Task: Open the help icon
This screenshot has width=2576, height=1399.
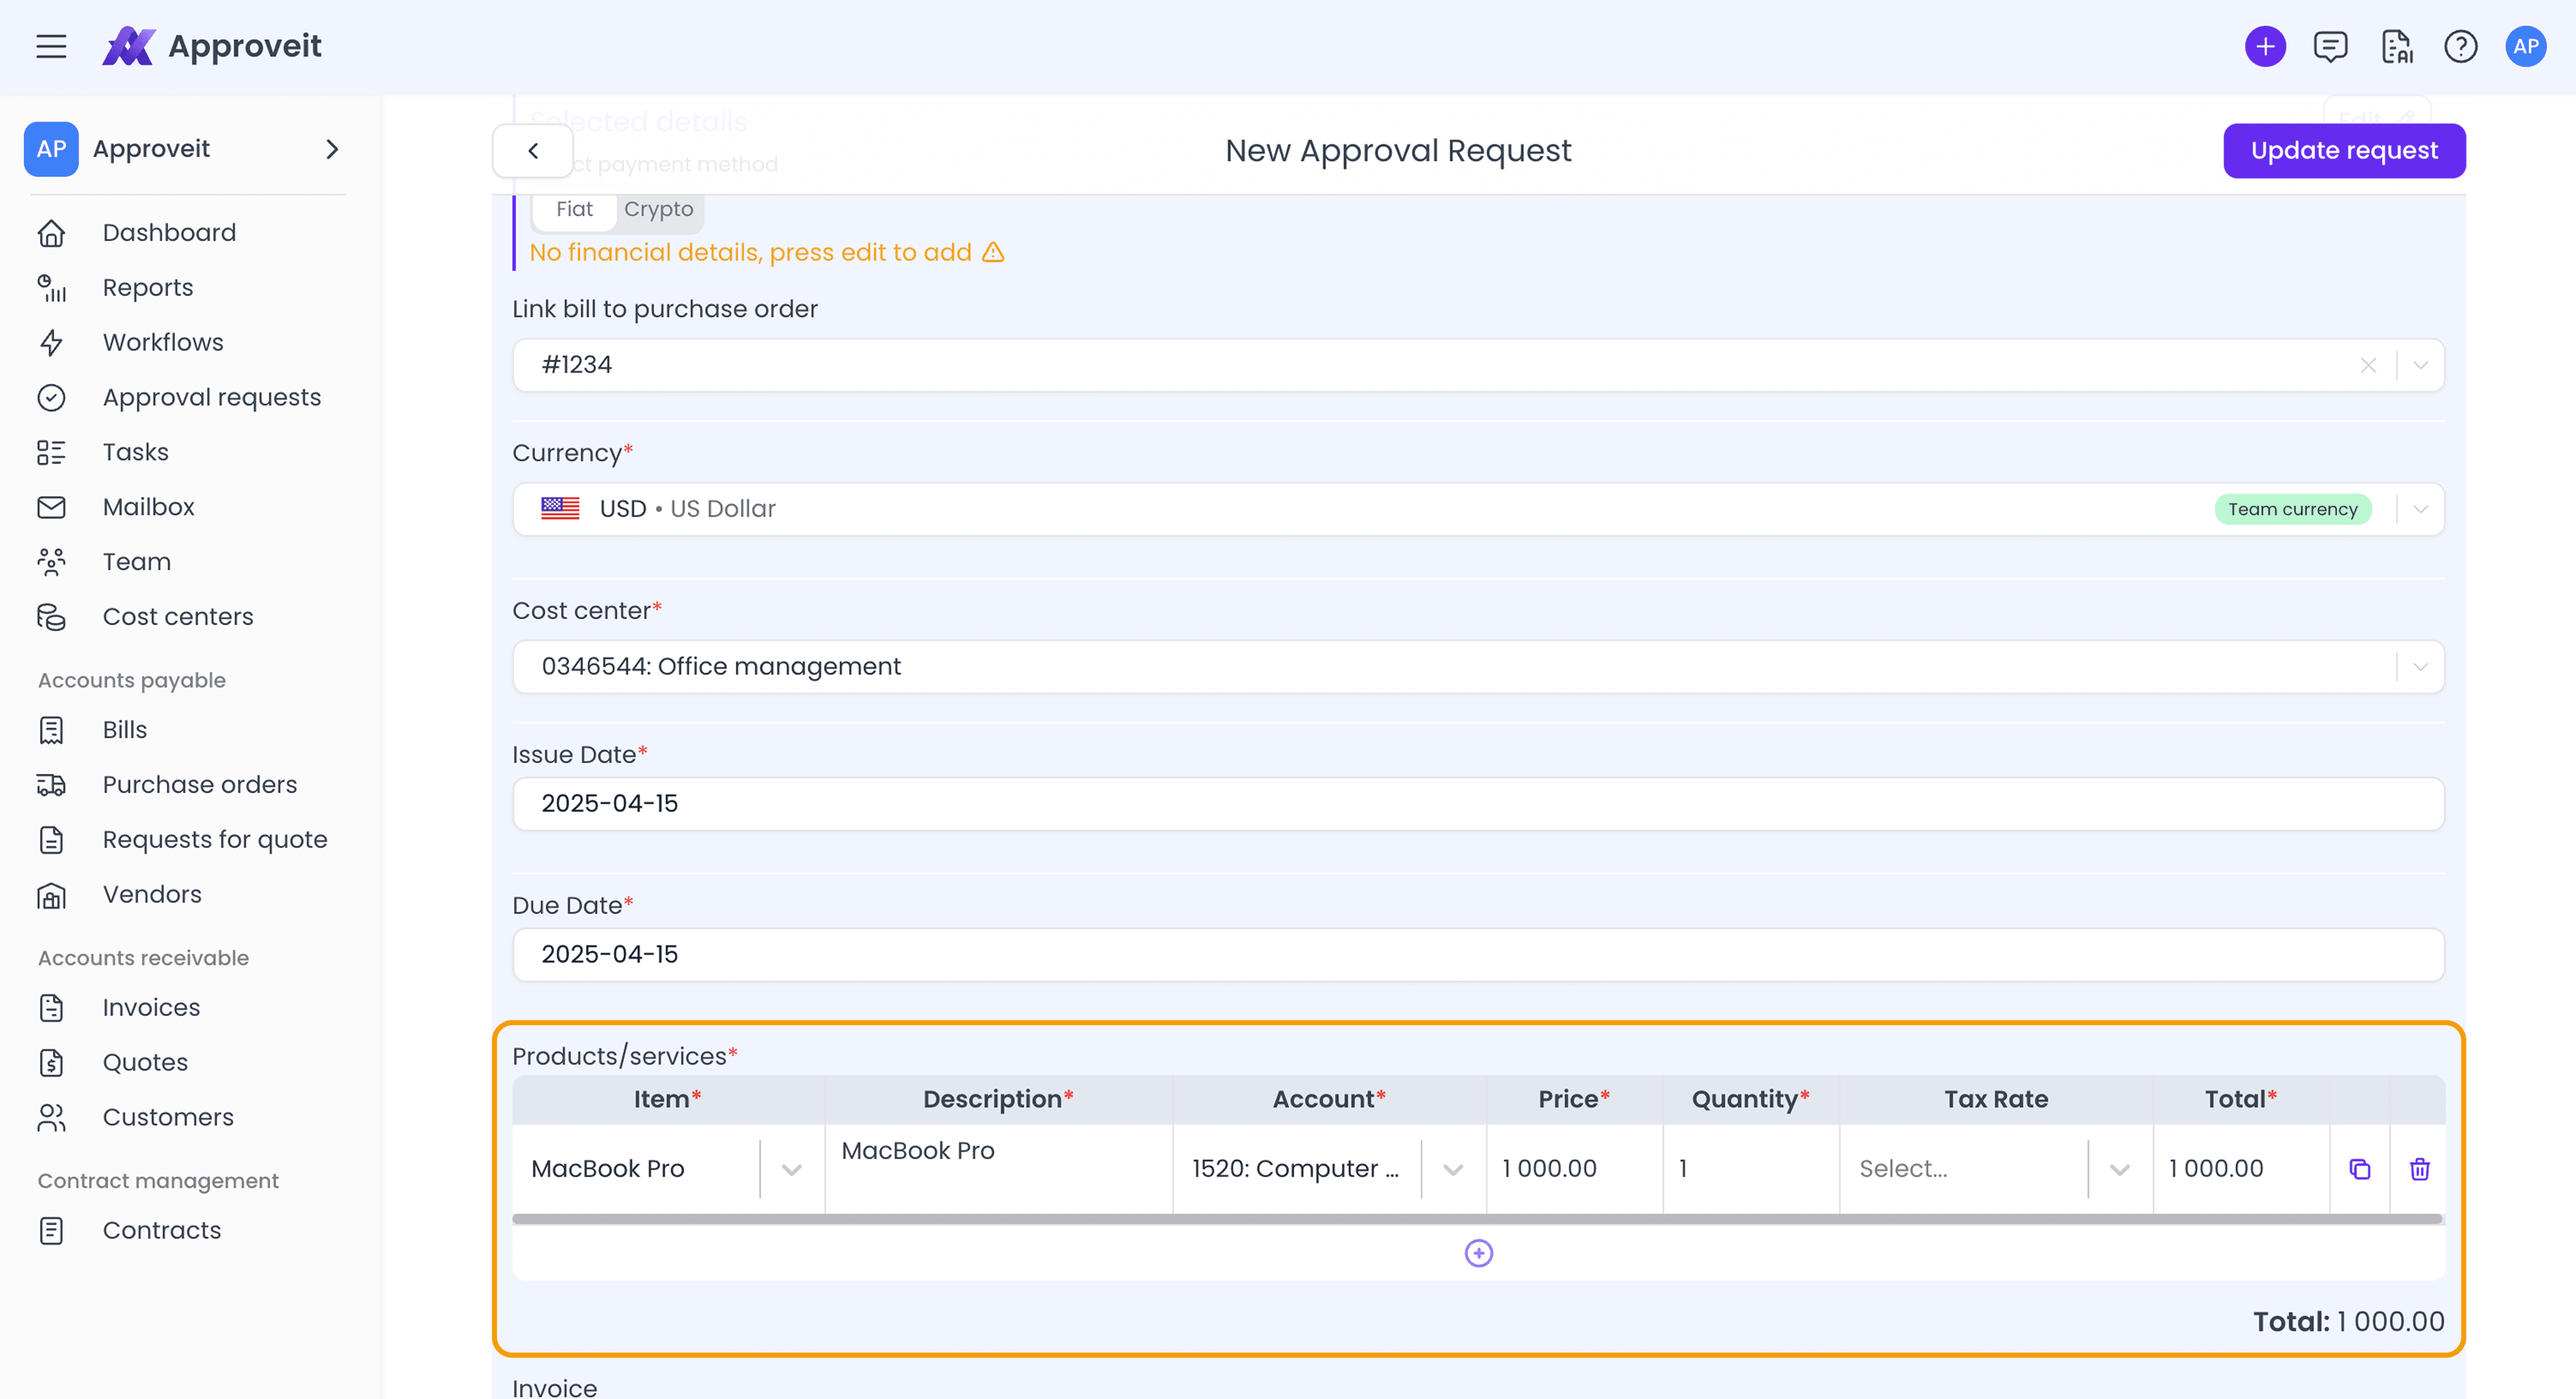Action: pyautogui.click(x=2462, y=46)
